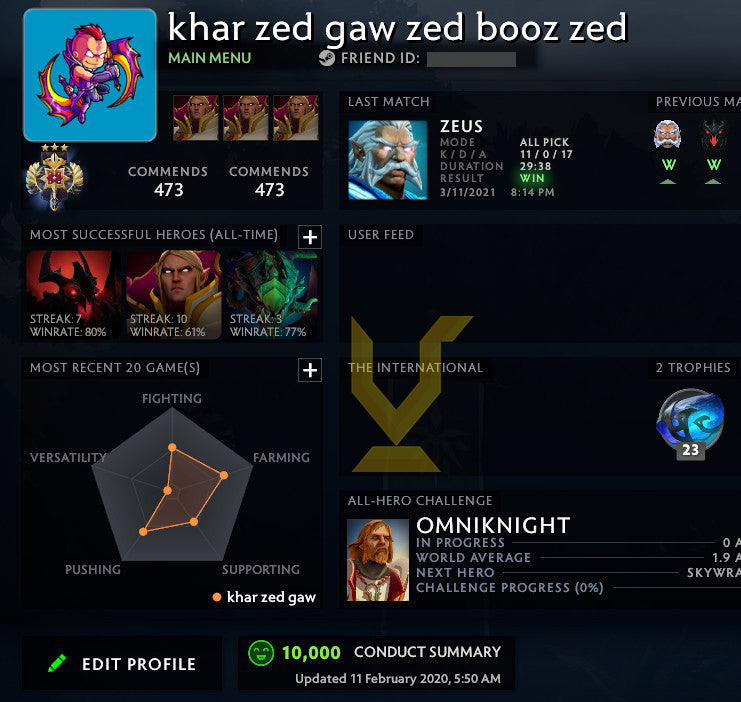Screen dimensions: 741x702
Task: Select the blue trophy with level 23
Action: pos(690,424)
